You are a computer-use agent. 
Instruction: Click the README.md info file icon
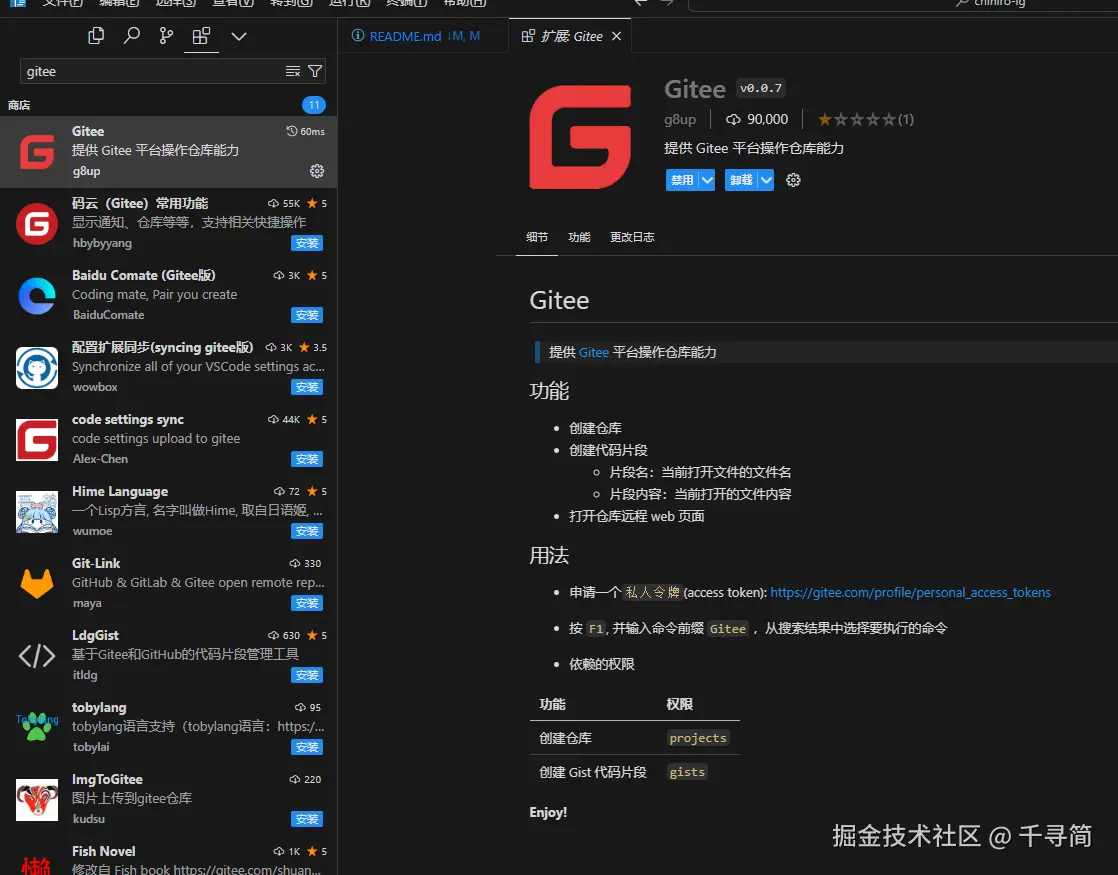coord(358,36)
